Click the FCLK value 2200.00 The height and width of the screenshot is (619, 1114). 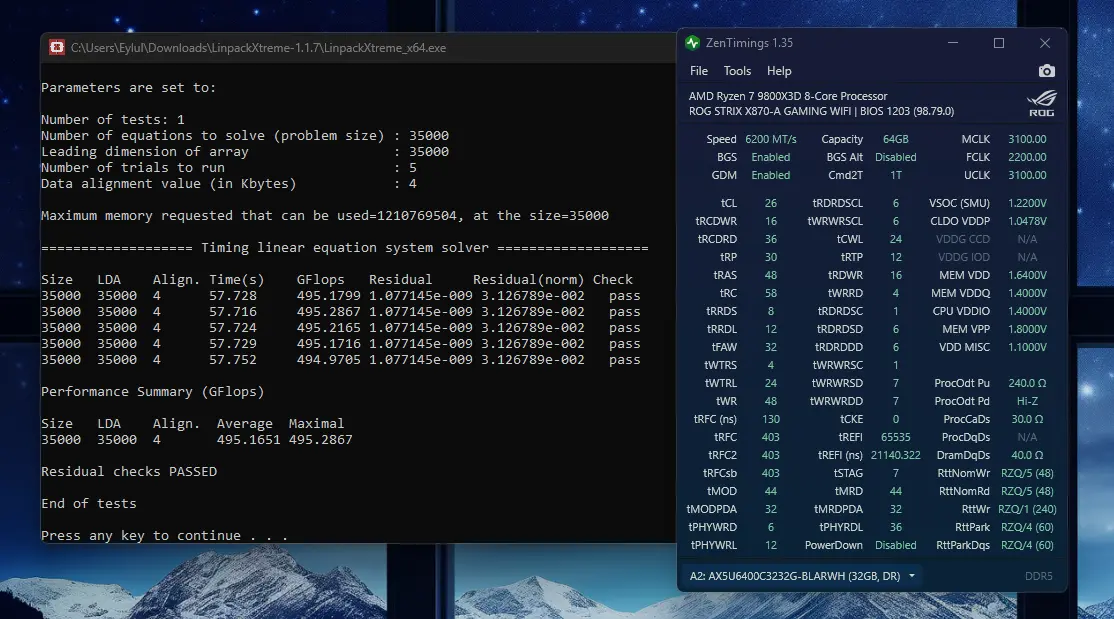click(1027, 157)
